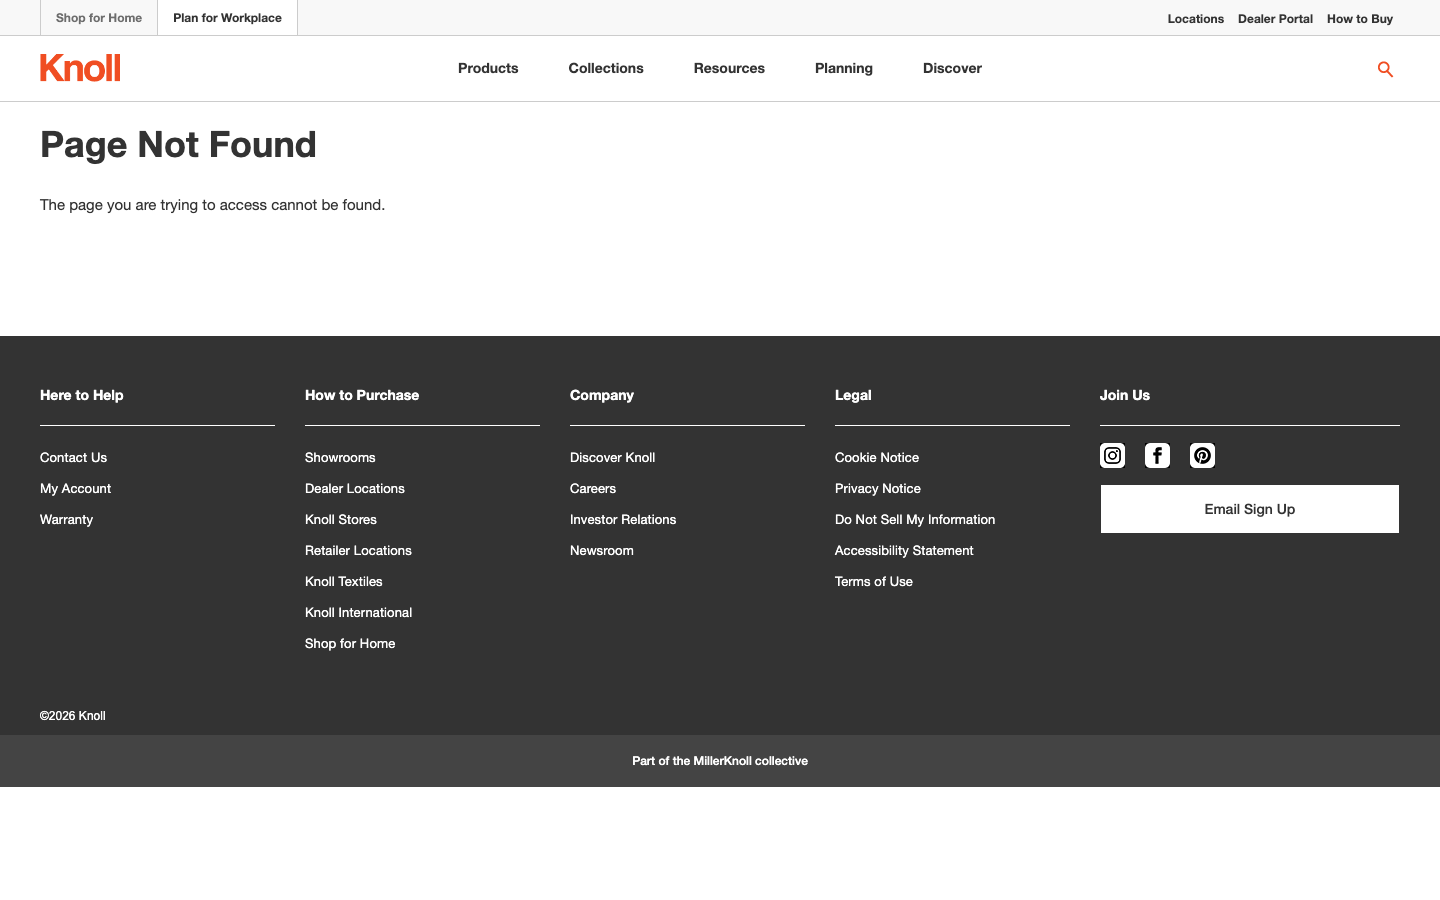View the Terms of Use link
This screenshot has height=900, width=1440.
[x=874, y=582]
